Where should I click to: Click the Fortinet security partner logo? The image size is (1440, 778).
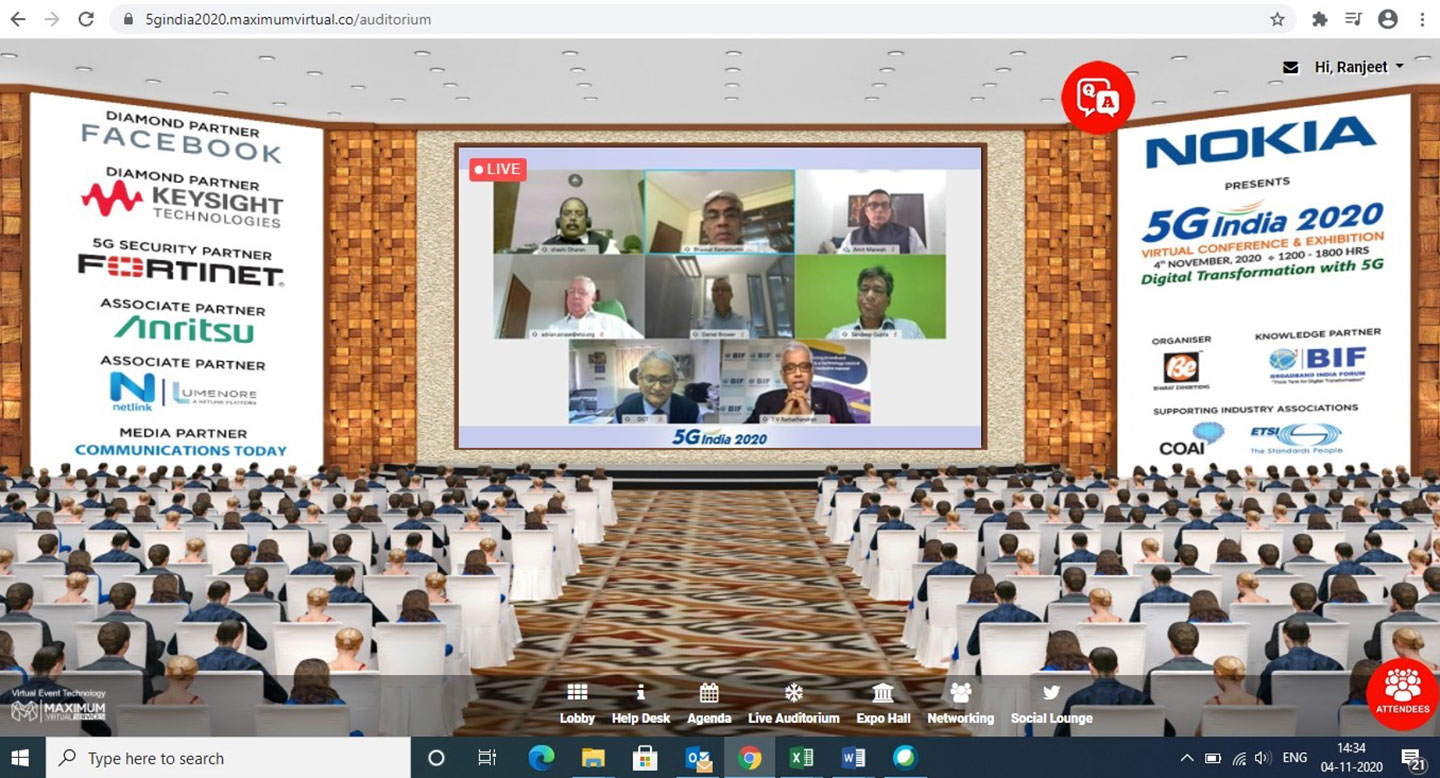(x=181, y=270)
